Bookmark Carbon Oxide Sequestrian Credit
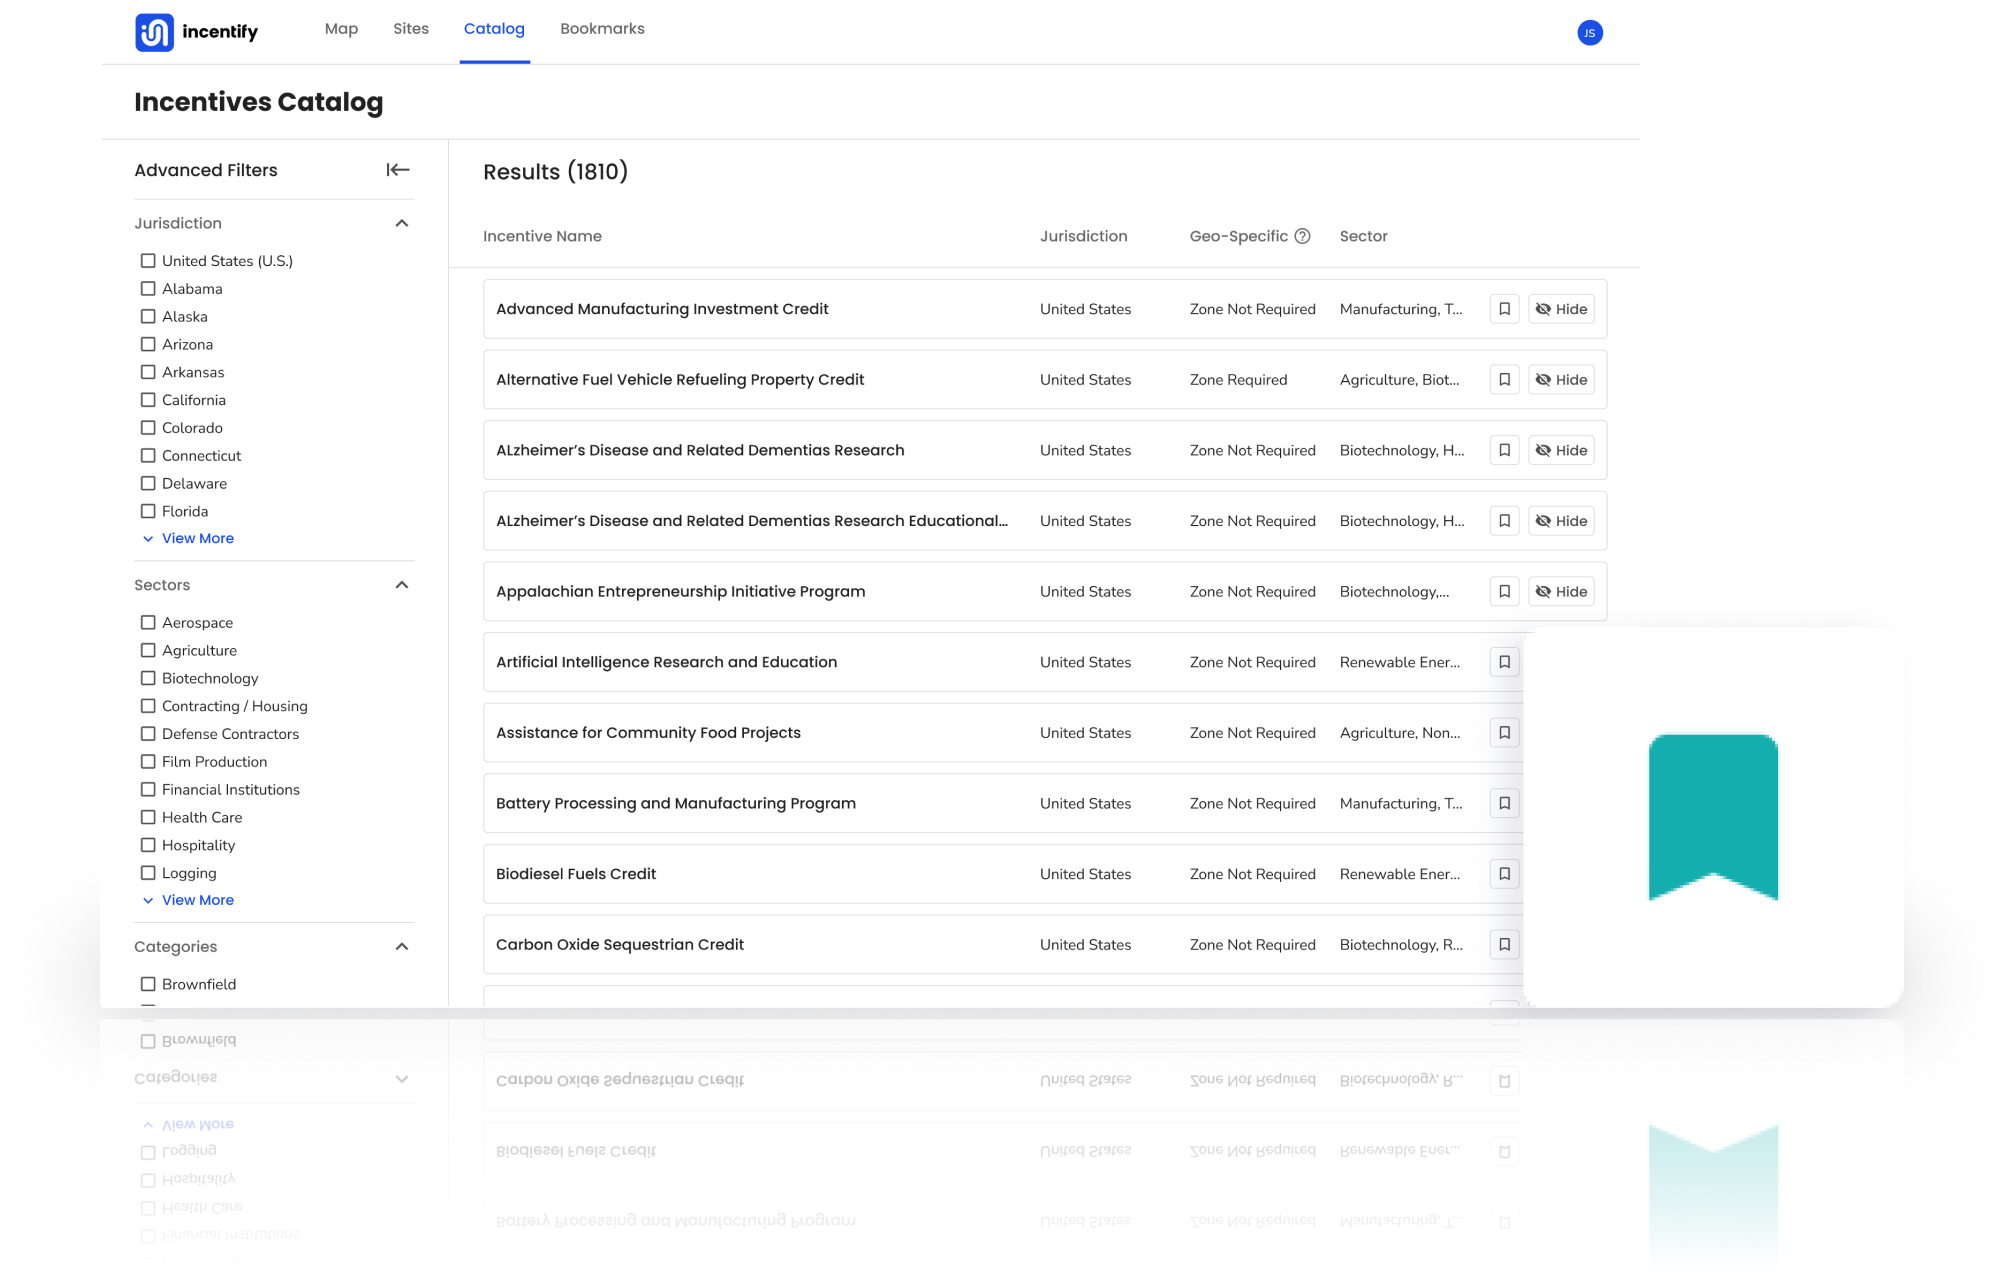The height and width of the screenshot is (1273, 2004). (x=1504, y=945)
